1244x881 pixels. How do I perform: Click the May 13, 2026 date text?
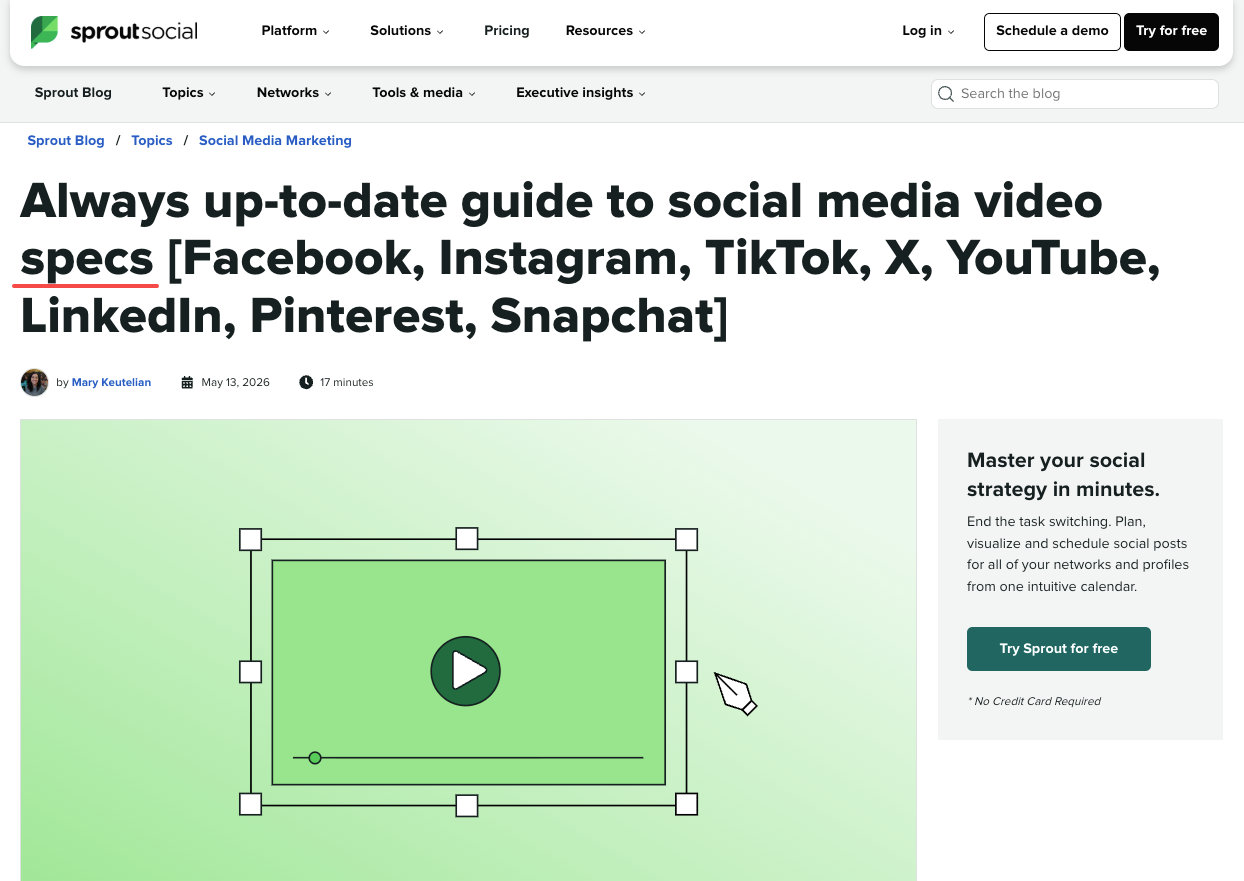[x=236, y=382]
